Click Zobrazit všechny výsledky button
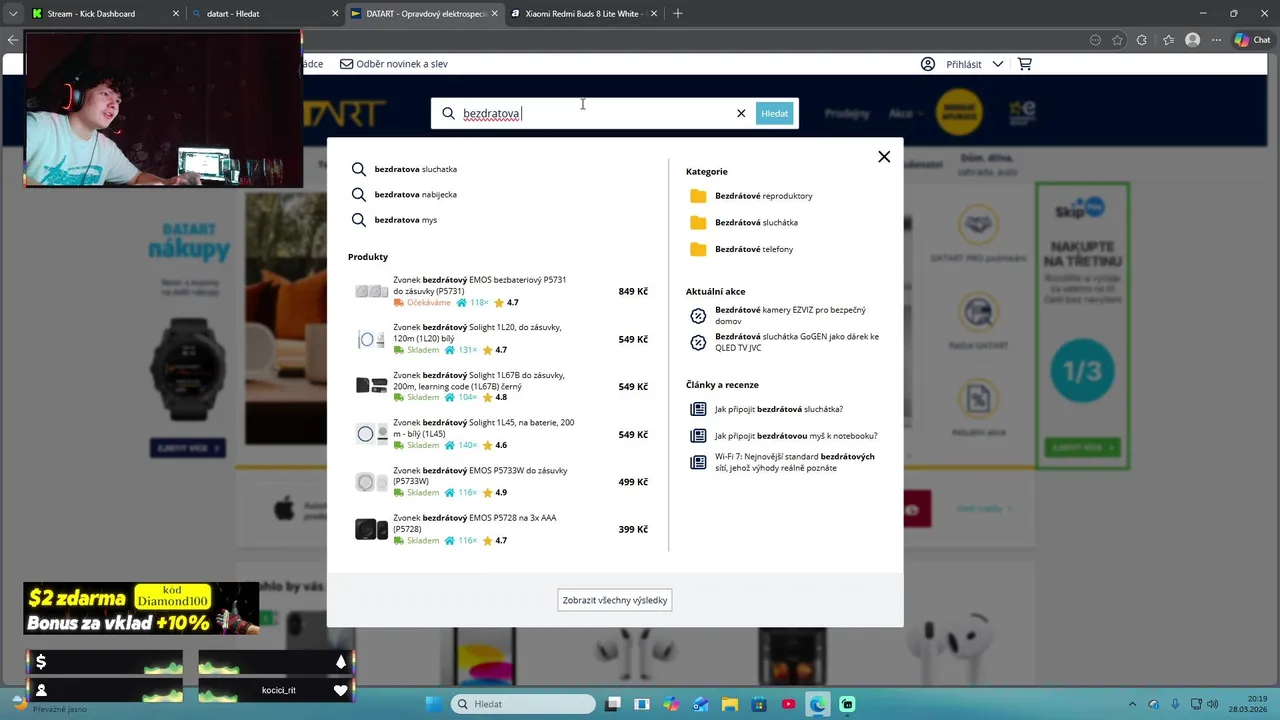The height and width of the screenshot is (720, 1280). (615, 600)
